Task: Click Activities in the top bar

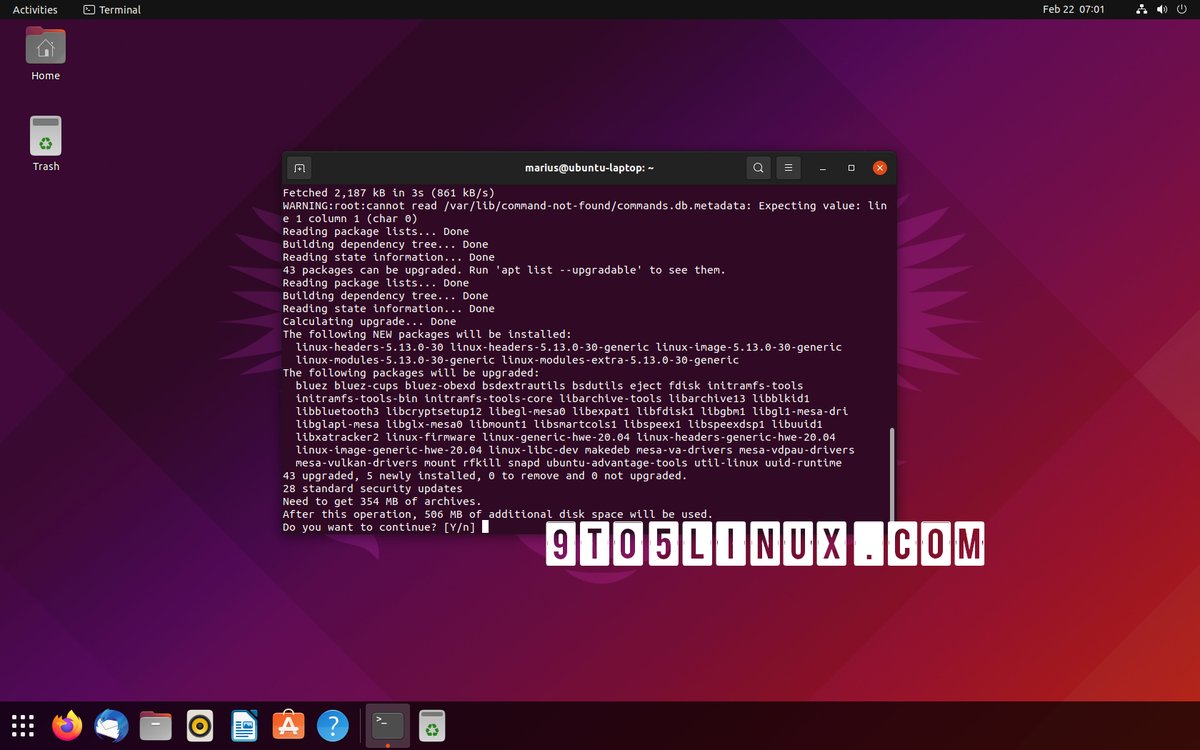Action: [34, 9]
